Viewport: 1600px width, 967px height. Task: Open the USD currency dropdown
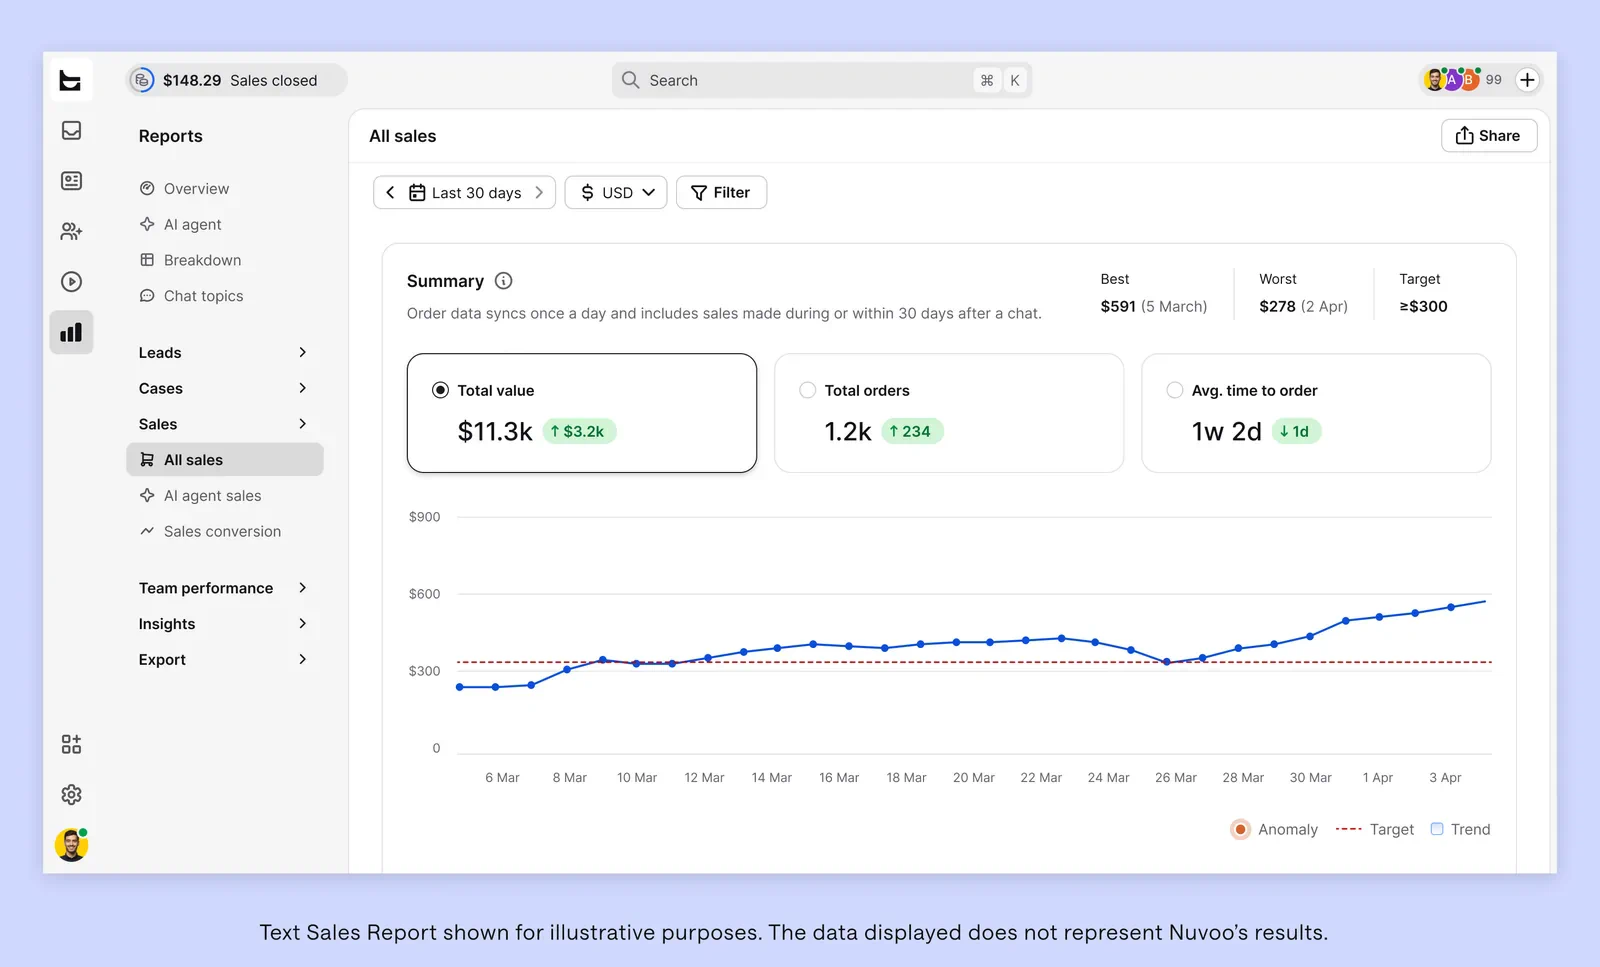[616, 192]
